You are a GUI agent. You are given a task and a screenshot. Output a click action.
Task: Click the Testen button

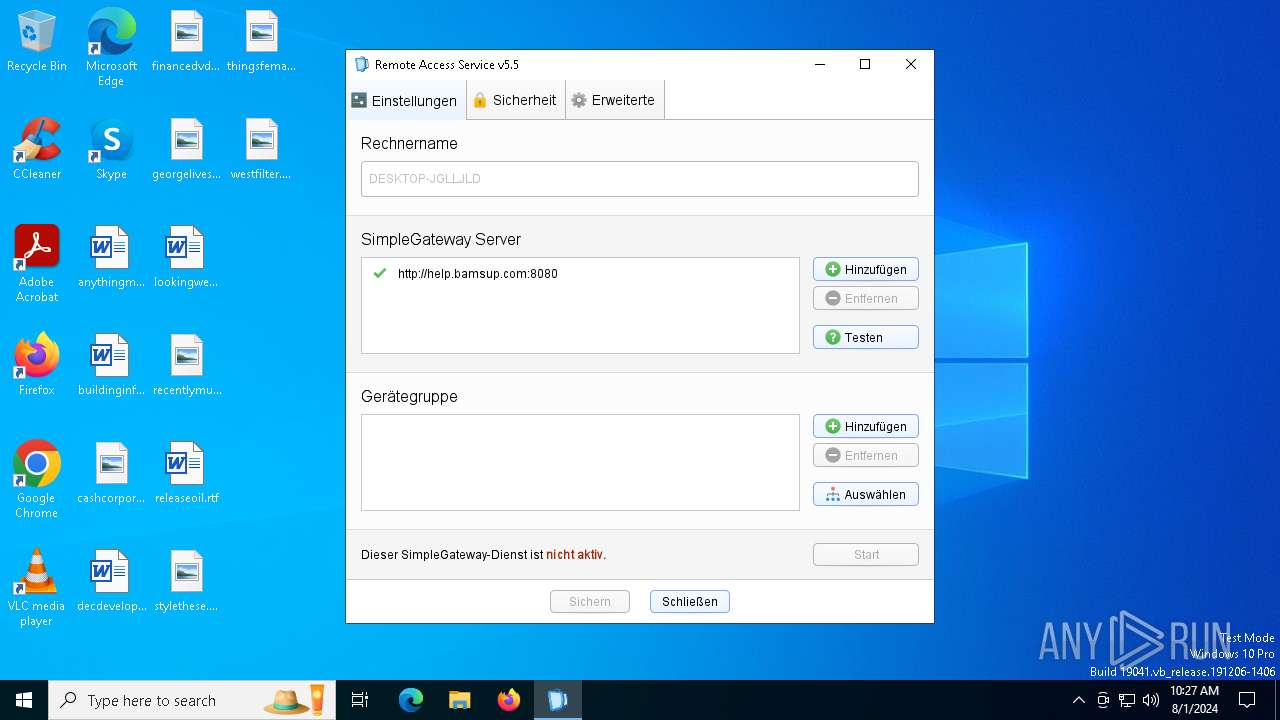point(865,337)
